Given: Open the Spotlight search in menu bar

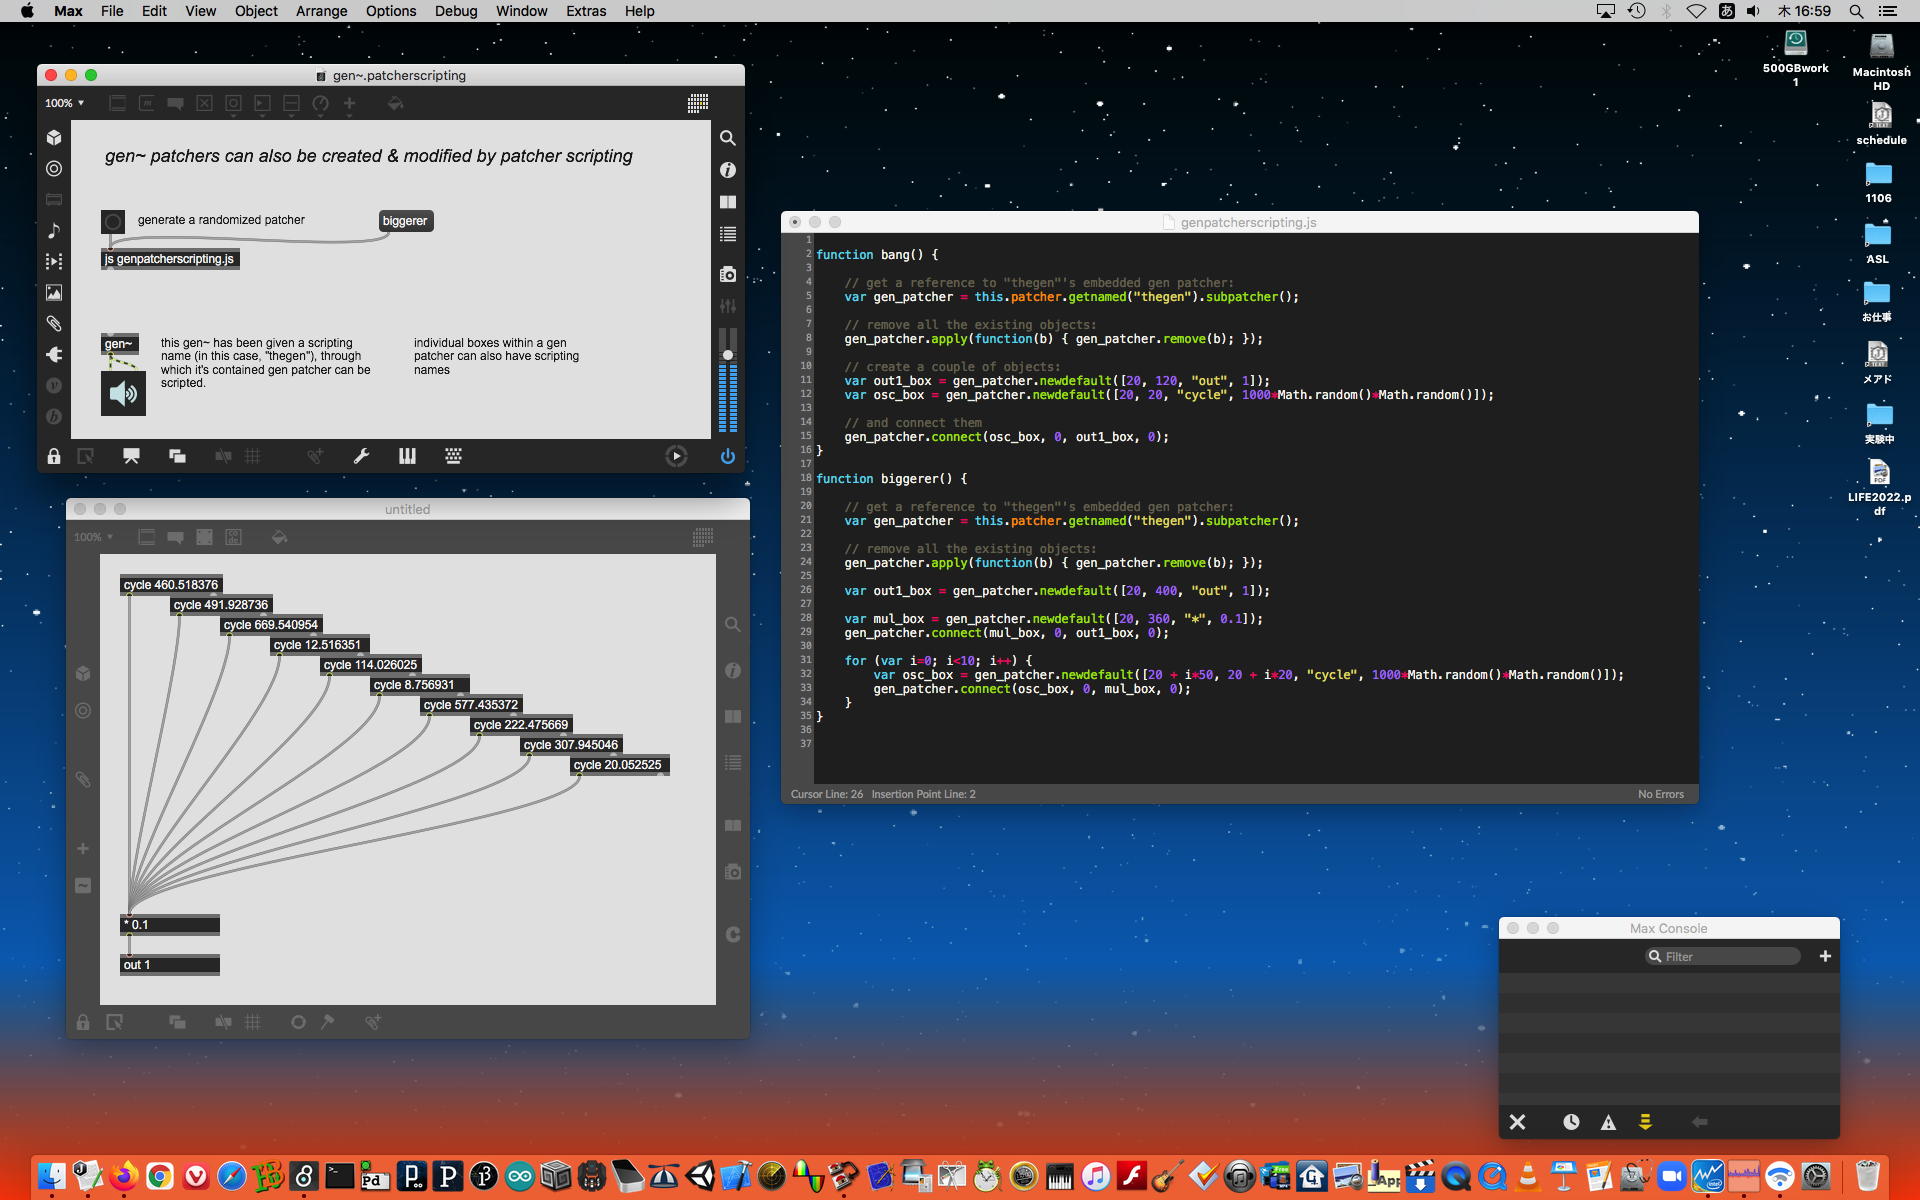Looking at the screenshot, I should [x=1856, y=11].
